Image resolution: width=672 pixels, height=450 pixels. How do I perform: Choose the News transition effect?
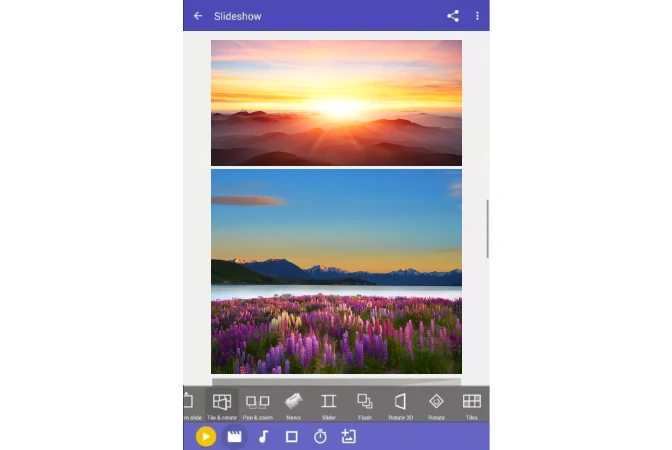click(x=294, y=406)
